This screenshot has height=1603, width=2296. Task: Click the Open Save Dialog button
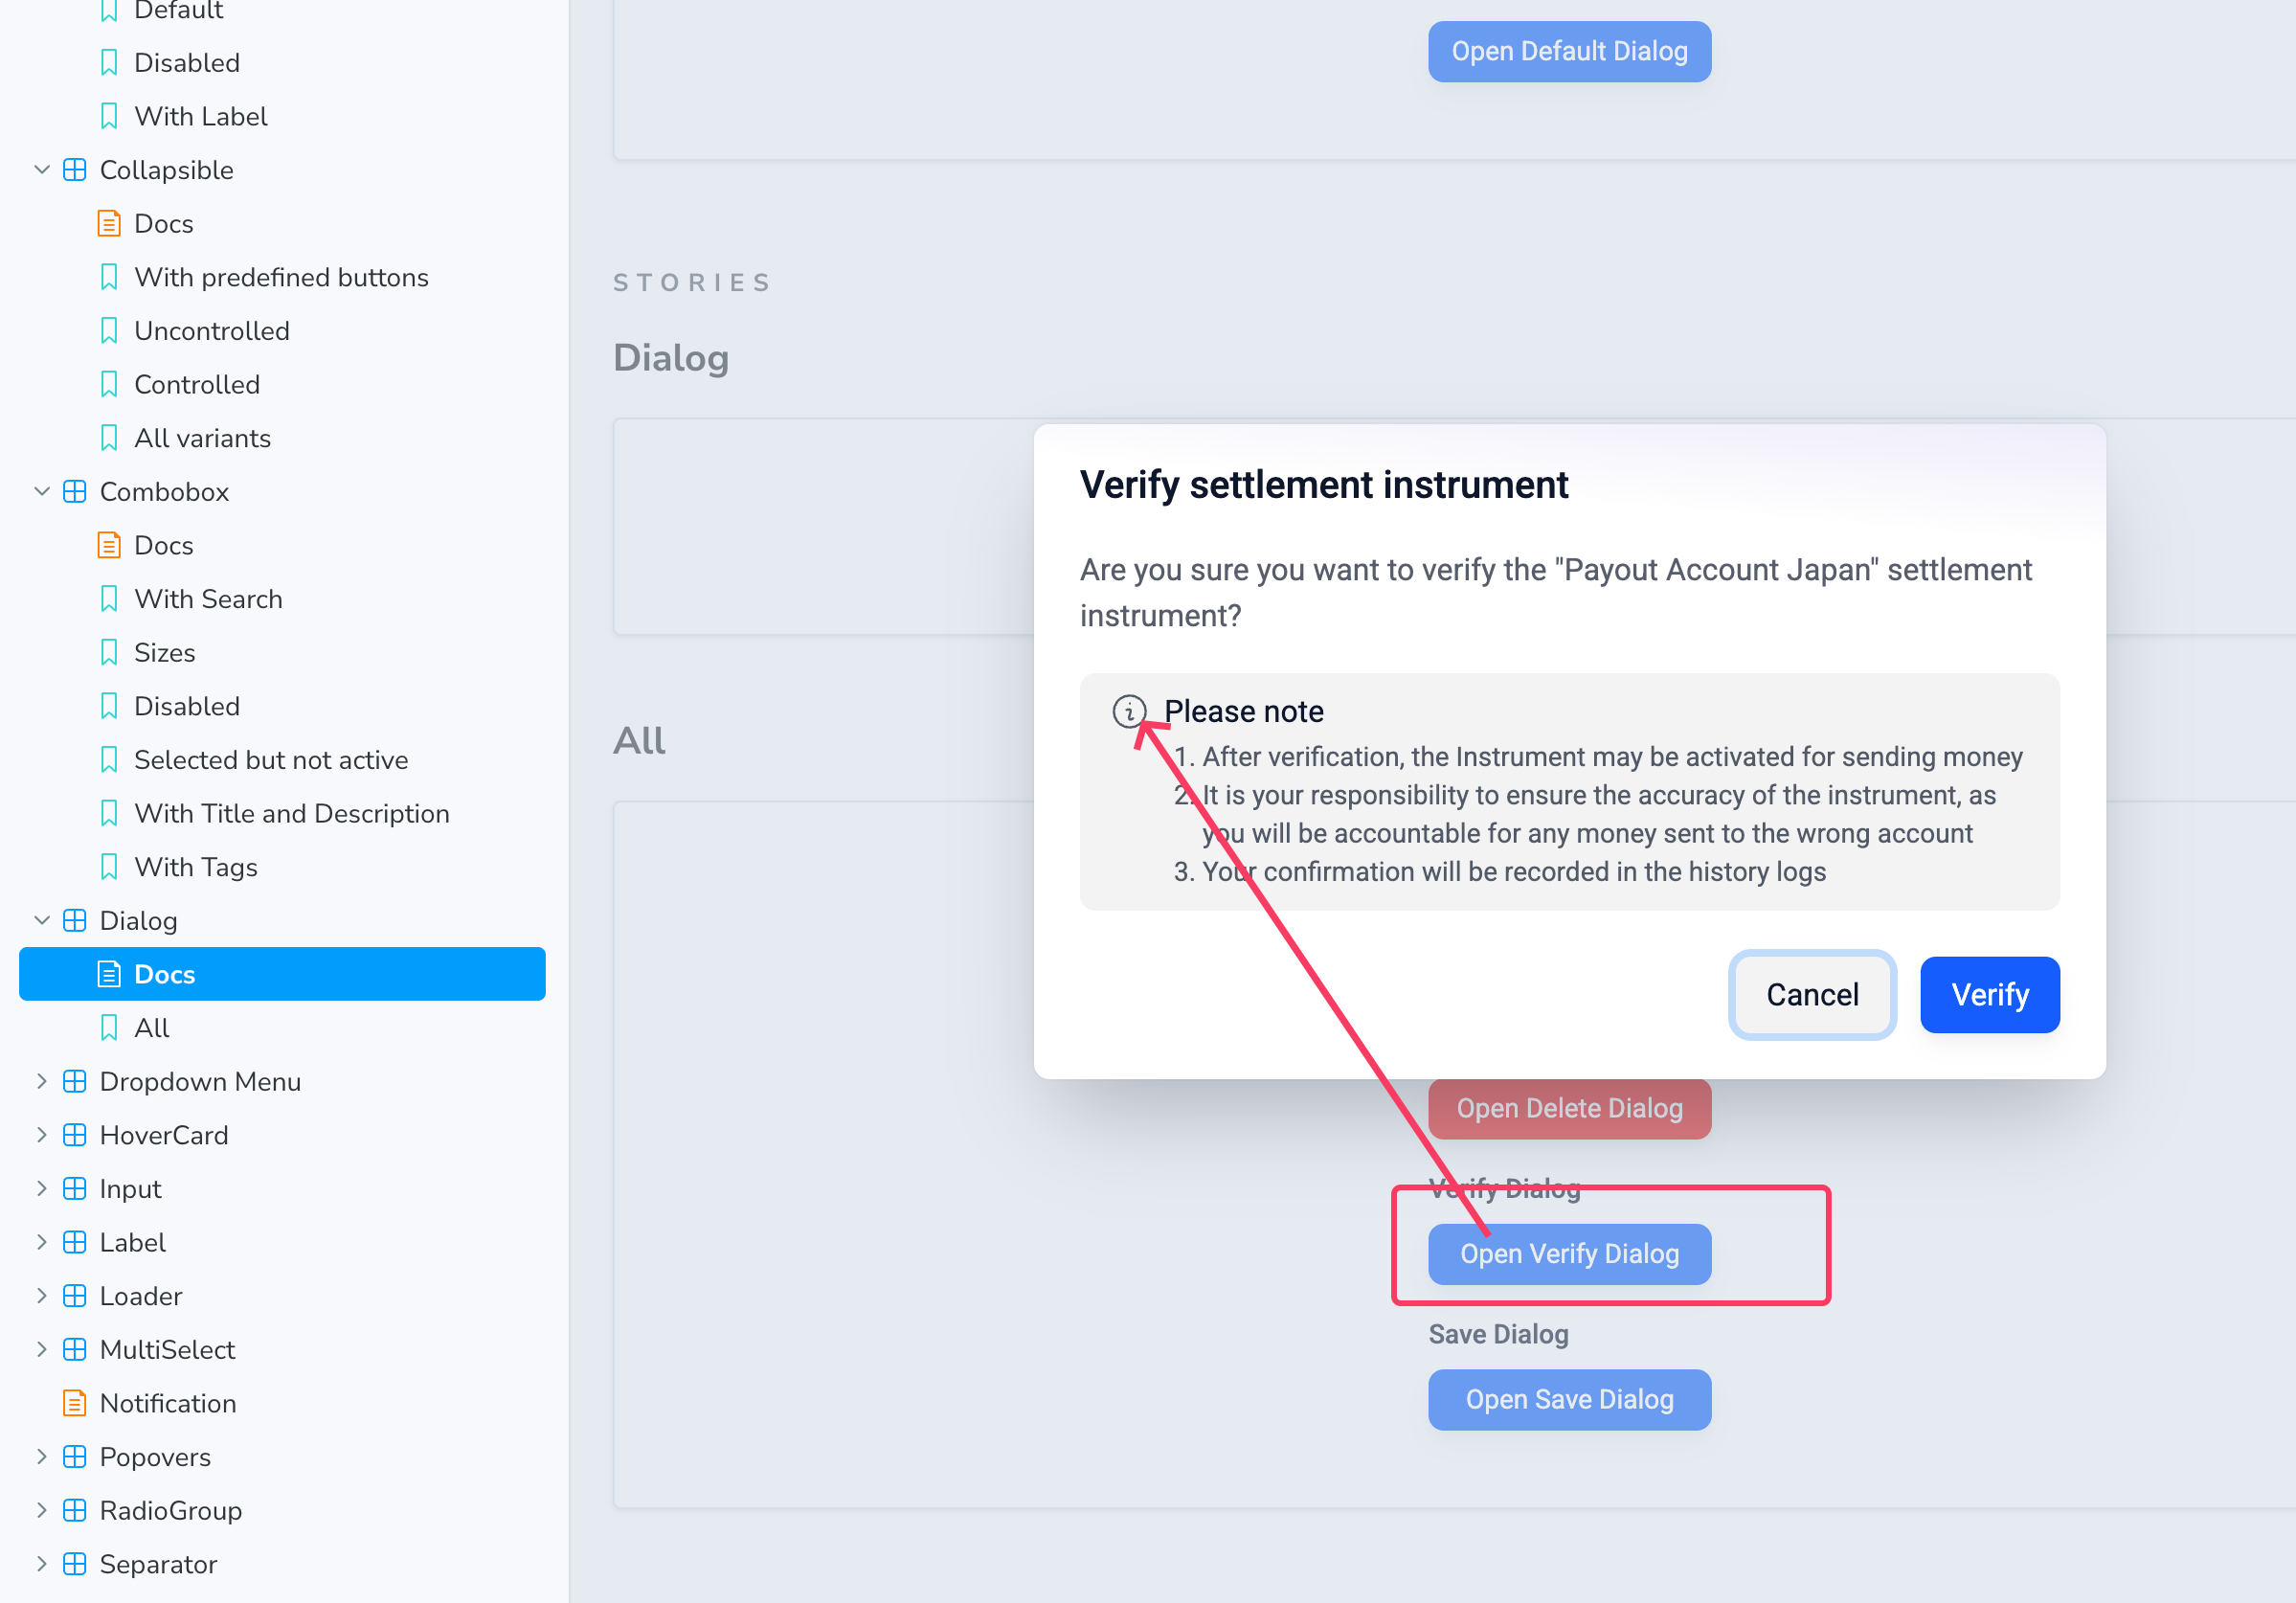click(x=1569, y=1400)
